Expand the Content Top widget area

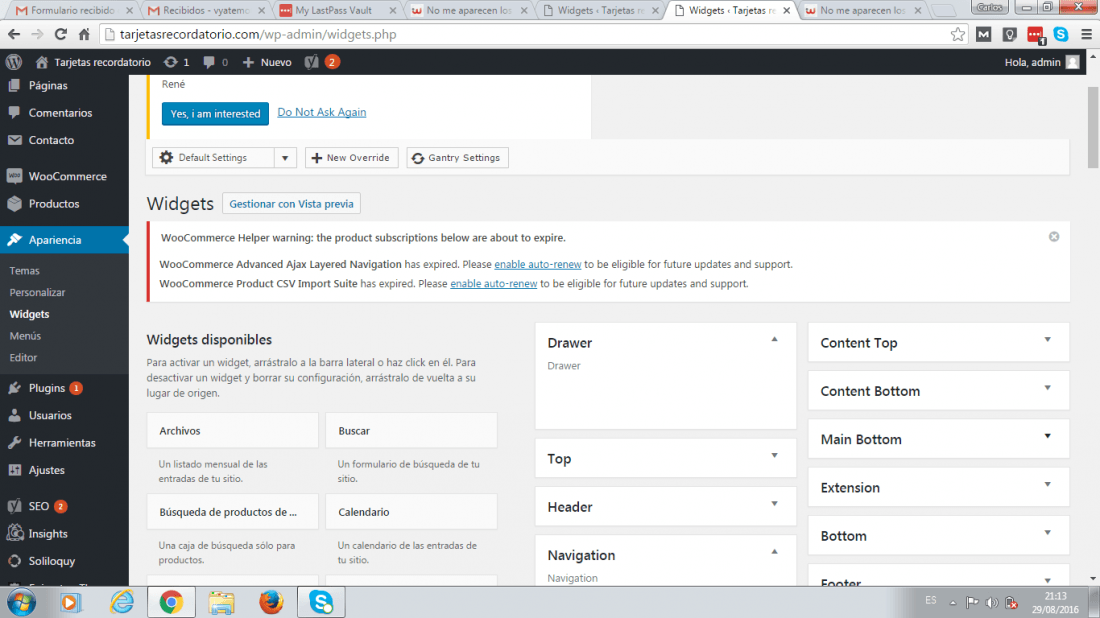(1047, 340)
